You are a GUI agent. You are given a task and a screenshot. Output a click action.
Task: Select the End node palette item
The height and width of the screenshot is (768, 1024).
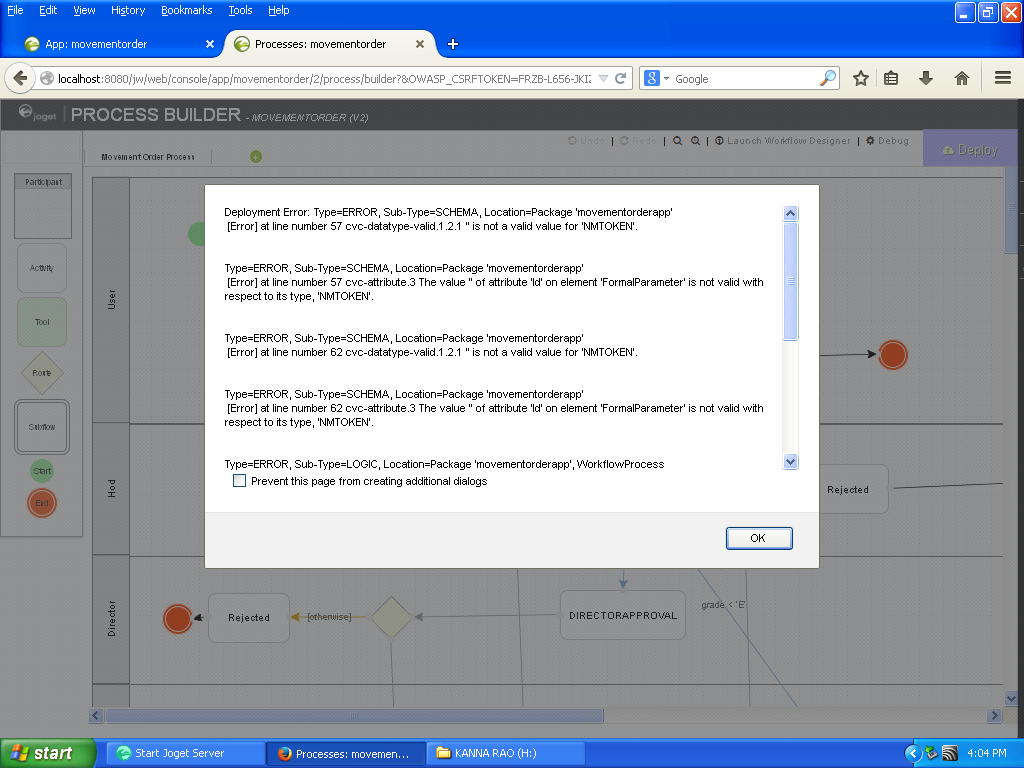42,503
